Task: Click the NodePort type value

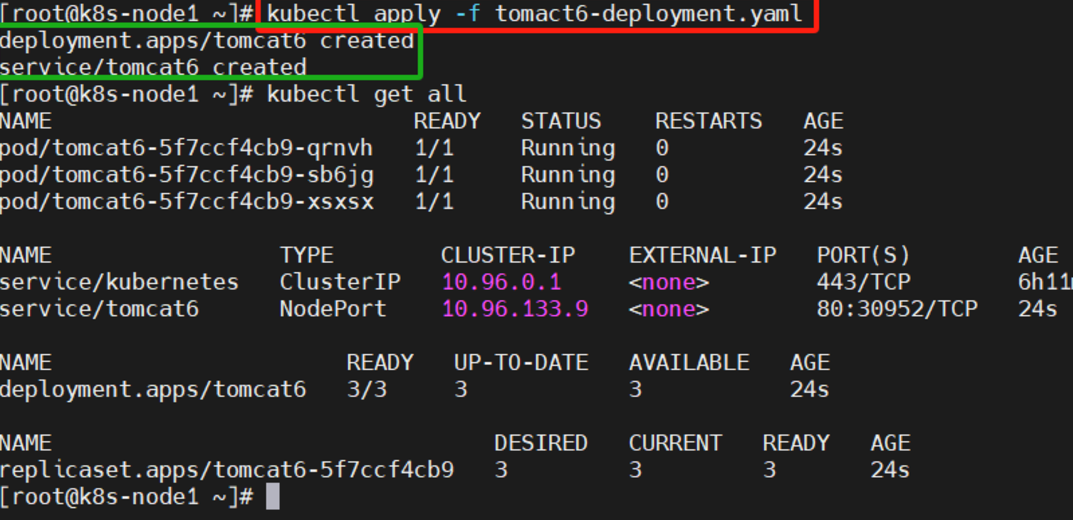Action: coord(333,309)
